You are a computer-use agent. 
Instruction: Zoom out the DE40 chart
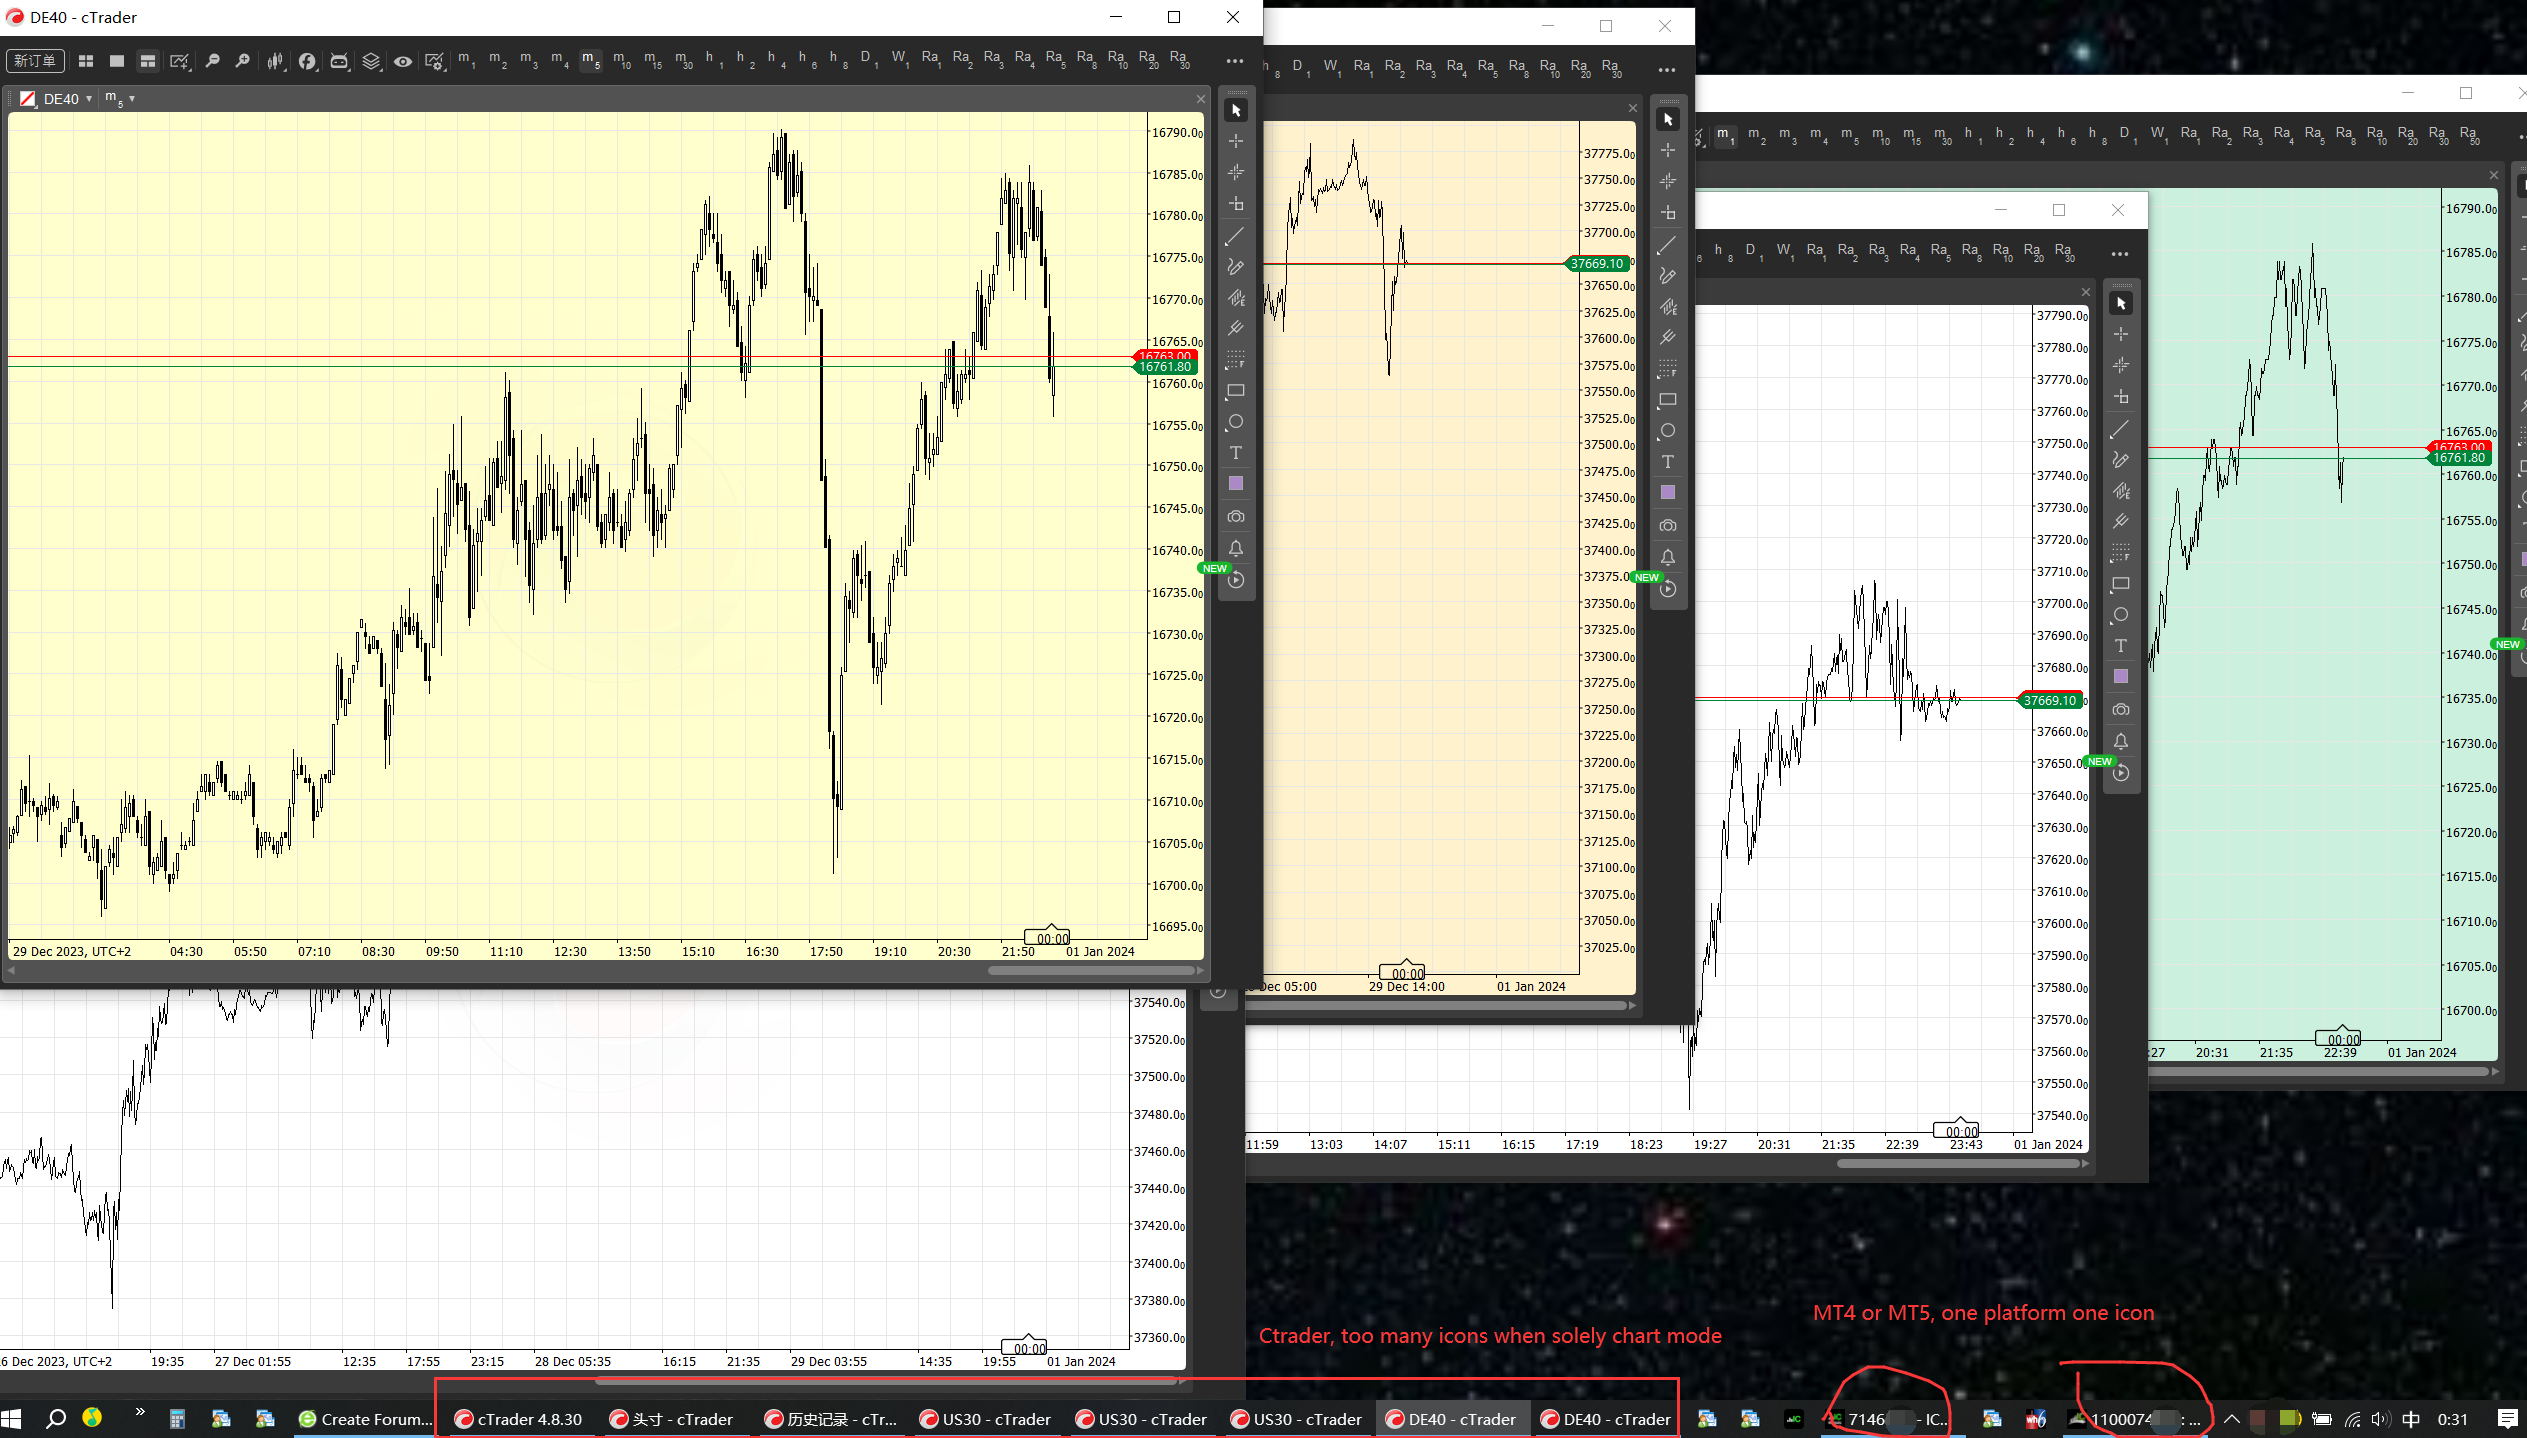coord(212,61)
